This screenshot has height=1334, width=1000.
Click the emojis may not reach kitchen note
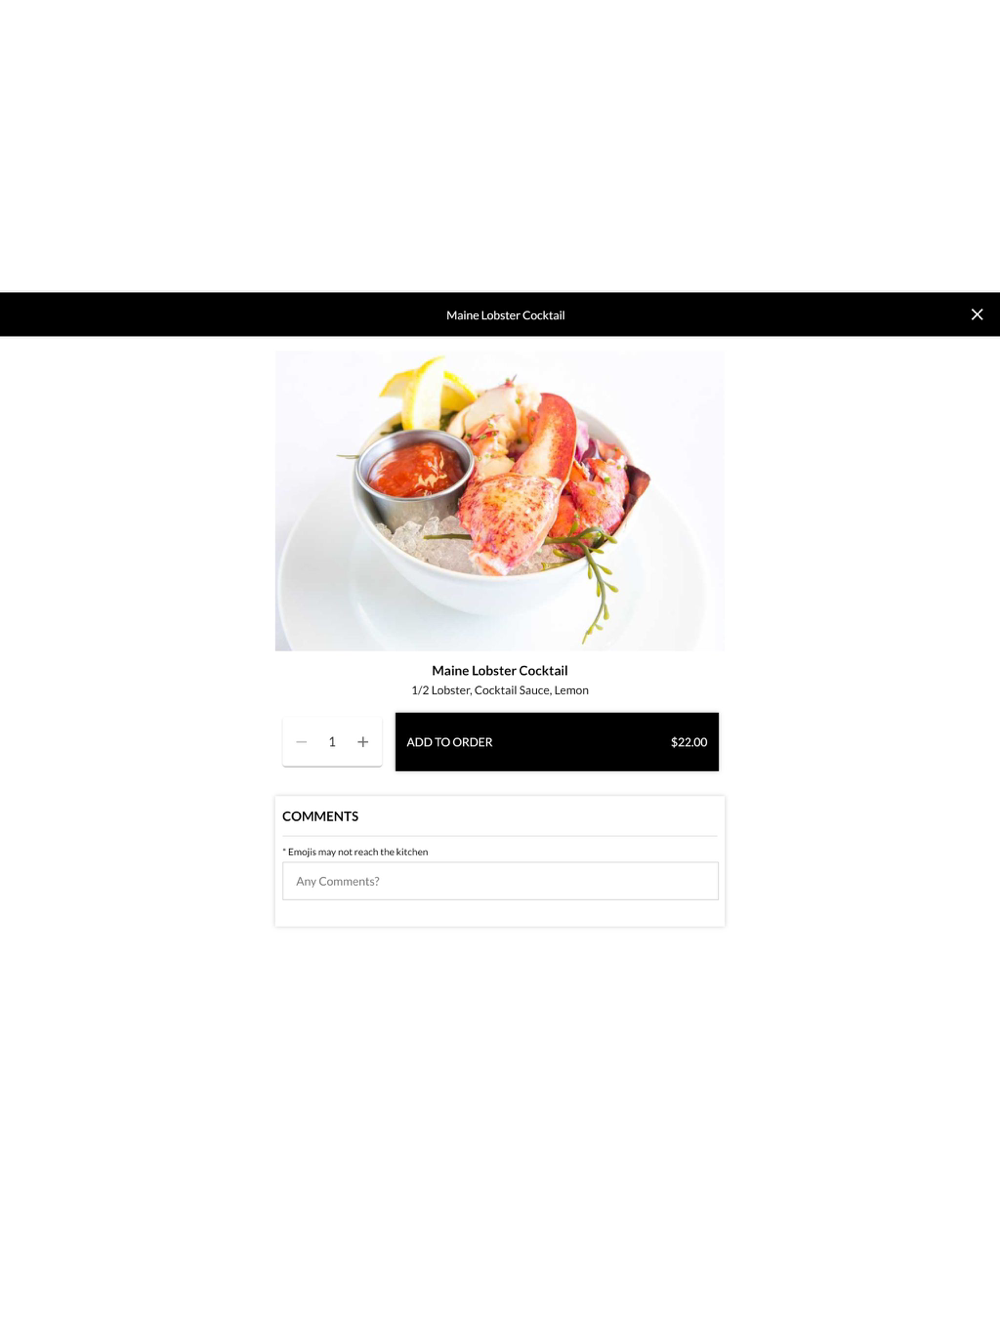[x=355, y=852]
